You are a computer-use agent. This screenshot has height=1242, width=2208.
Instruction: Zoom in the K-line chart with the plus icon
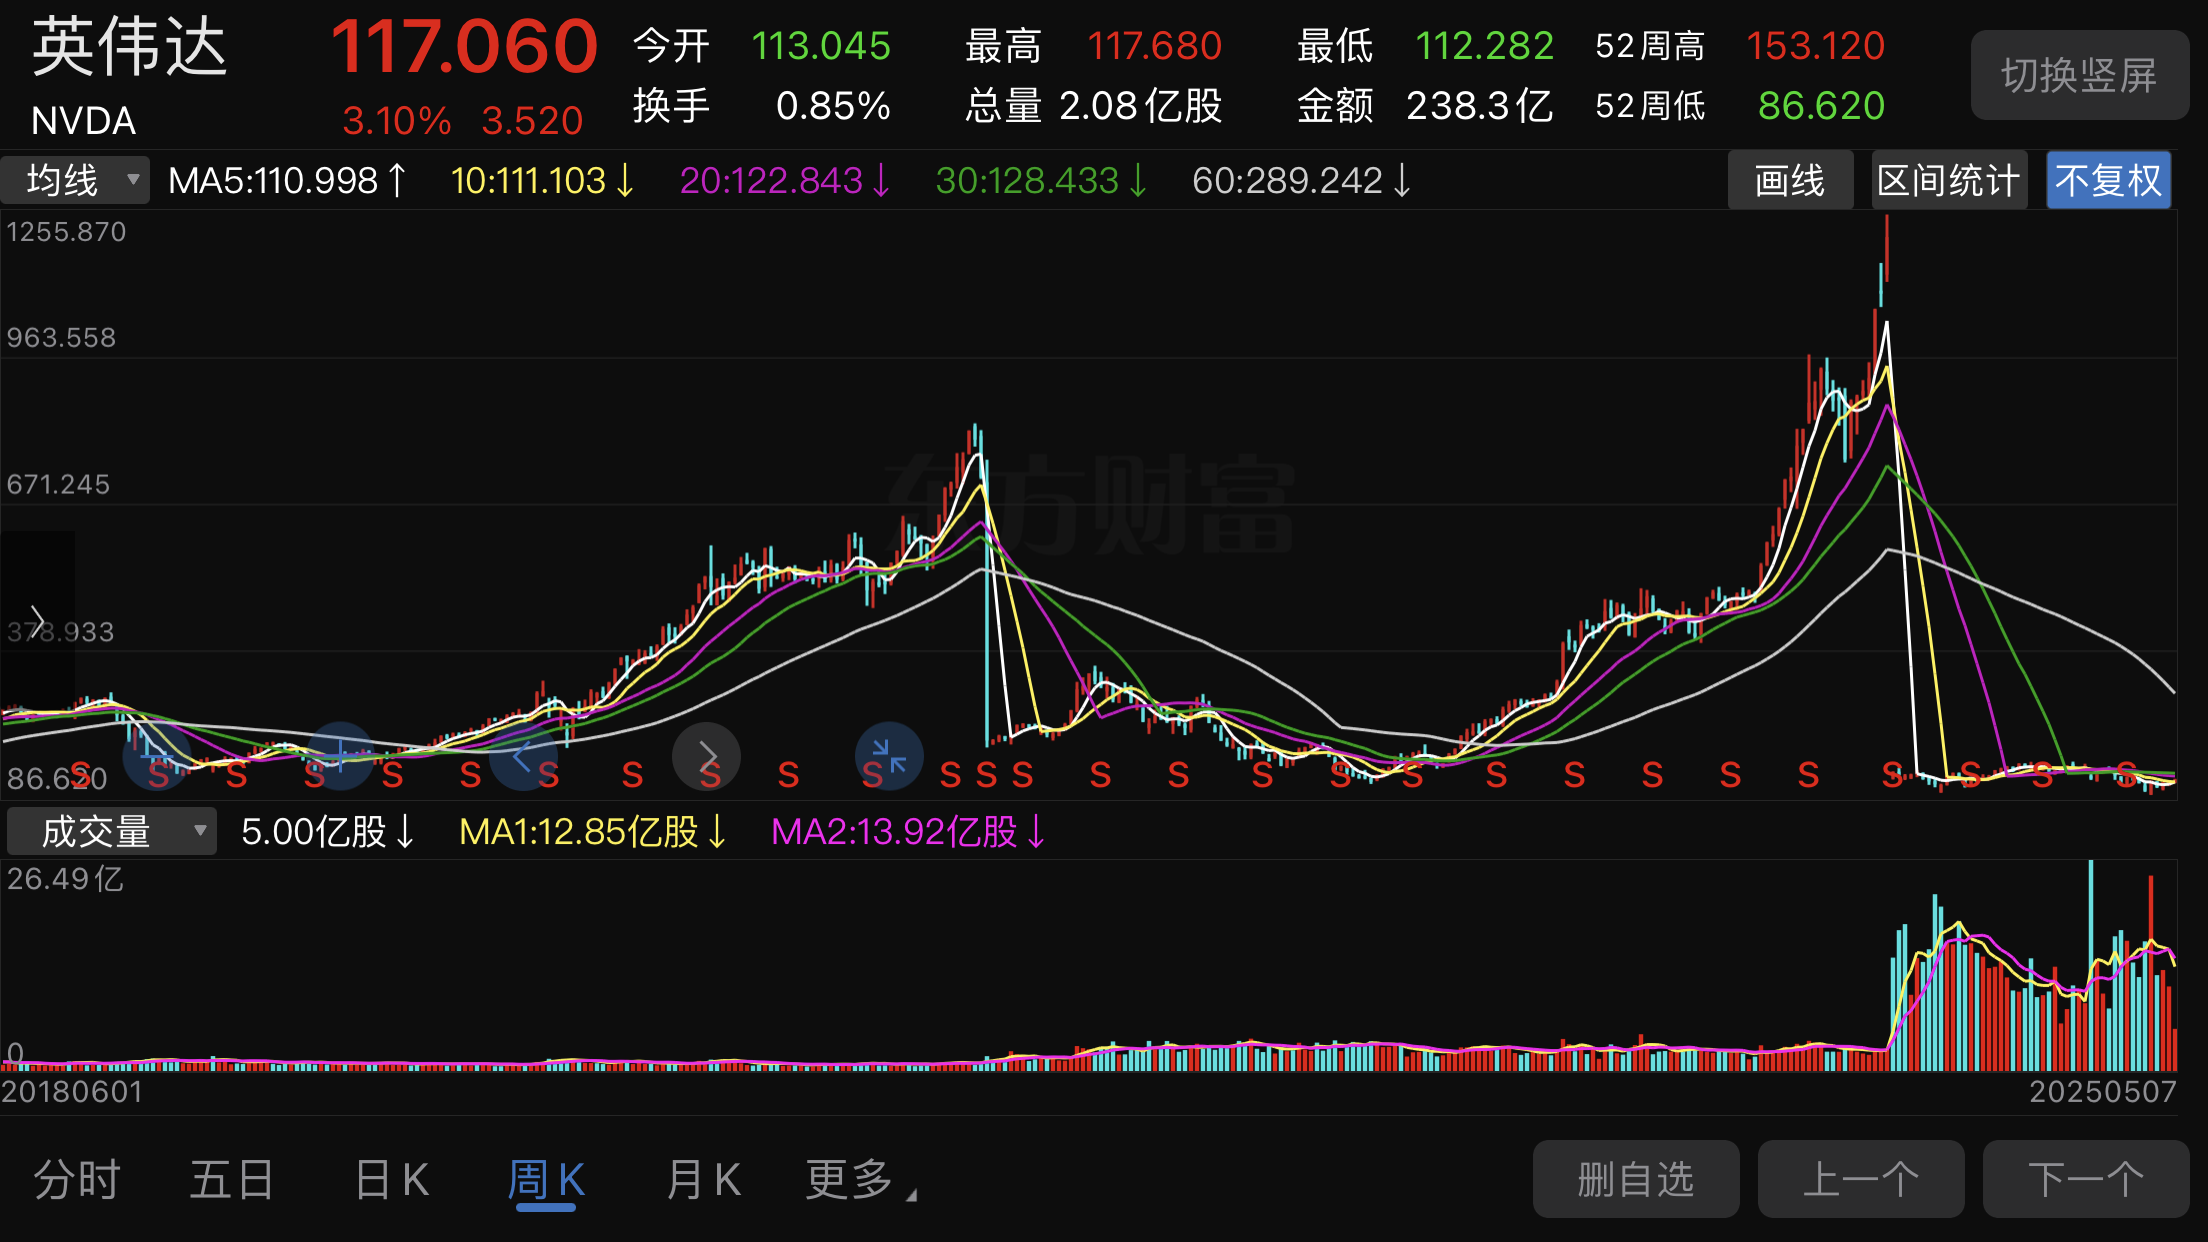pos(340,756)
